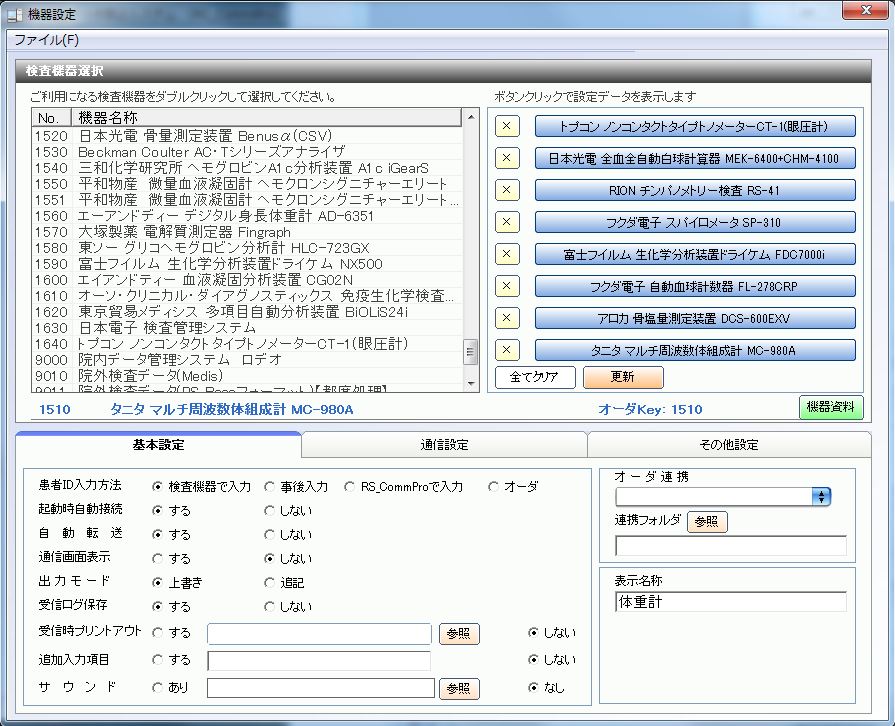Screen dimensions: 895x726
Task: Click X button beside 日本光電 MEK-6400+CHM-4100
Action: point(507,158)
